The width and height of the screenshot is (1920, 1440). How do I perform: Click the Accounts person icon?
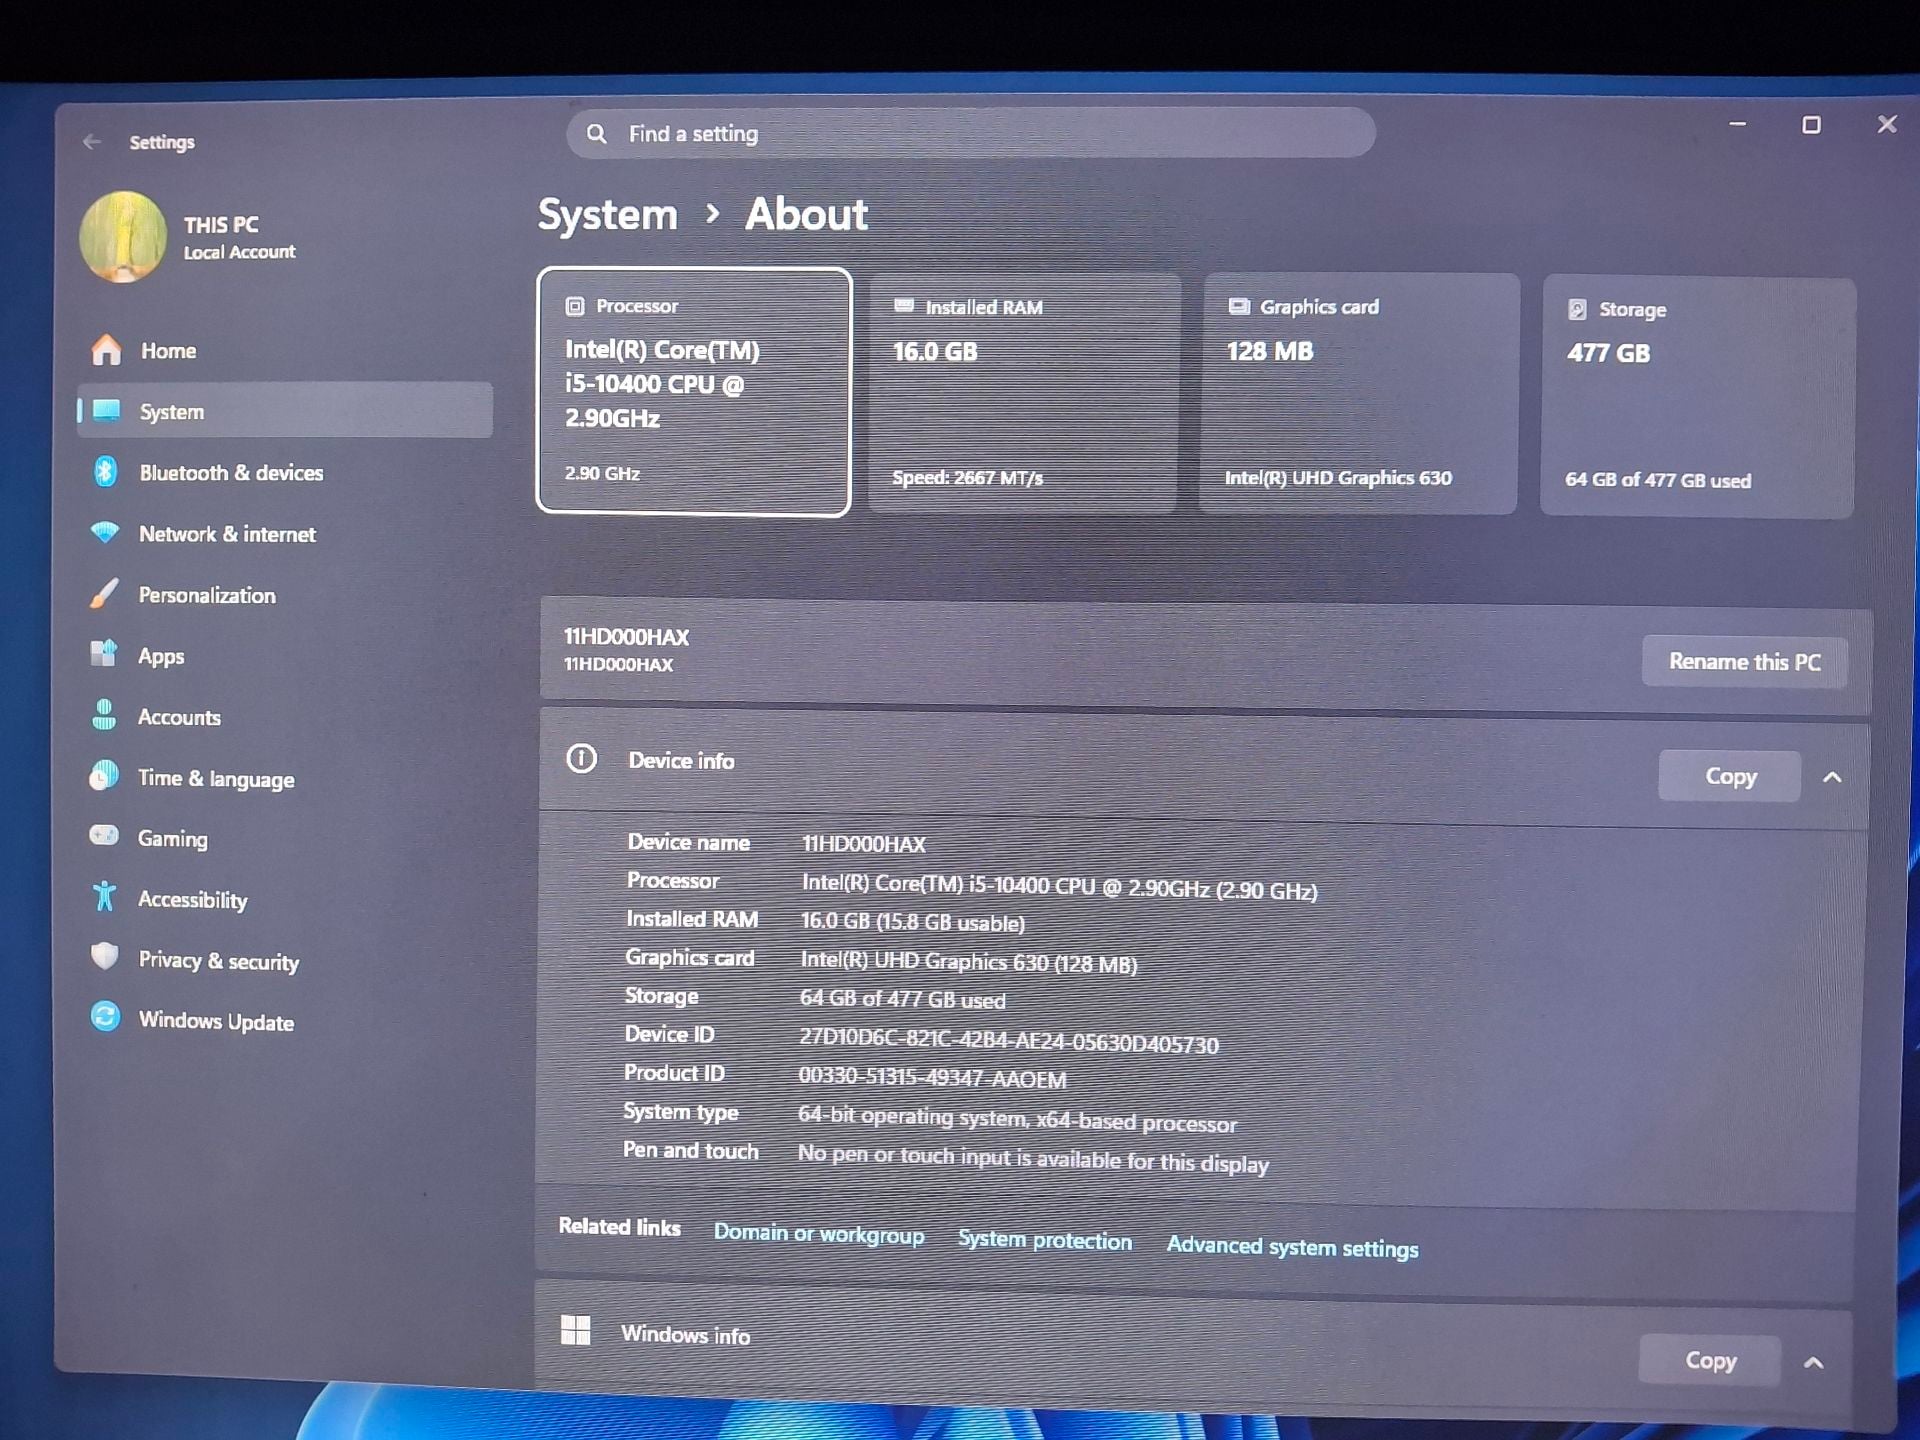(x=104, y=715)
